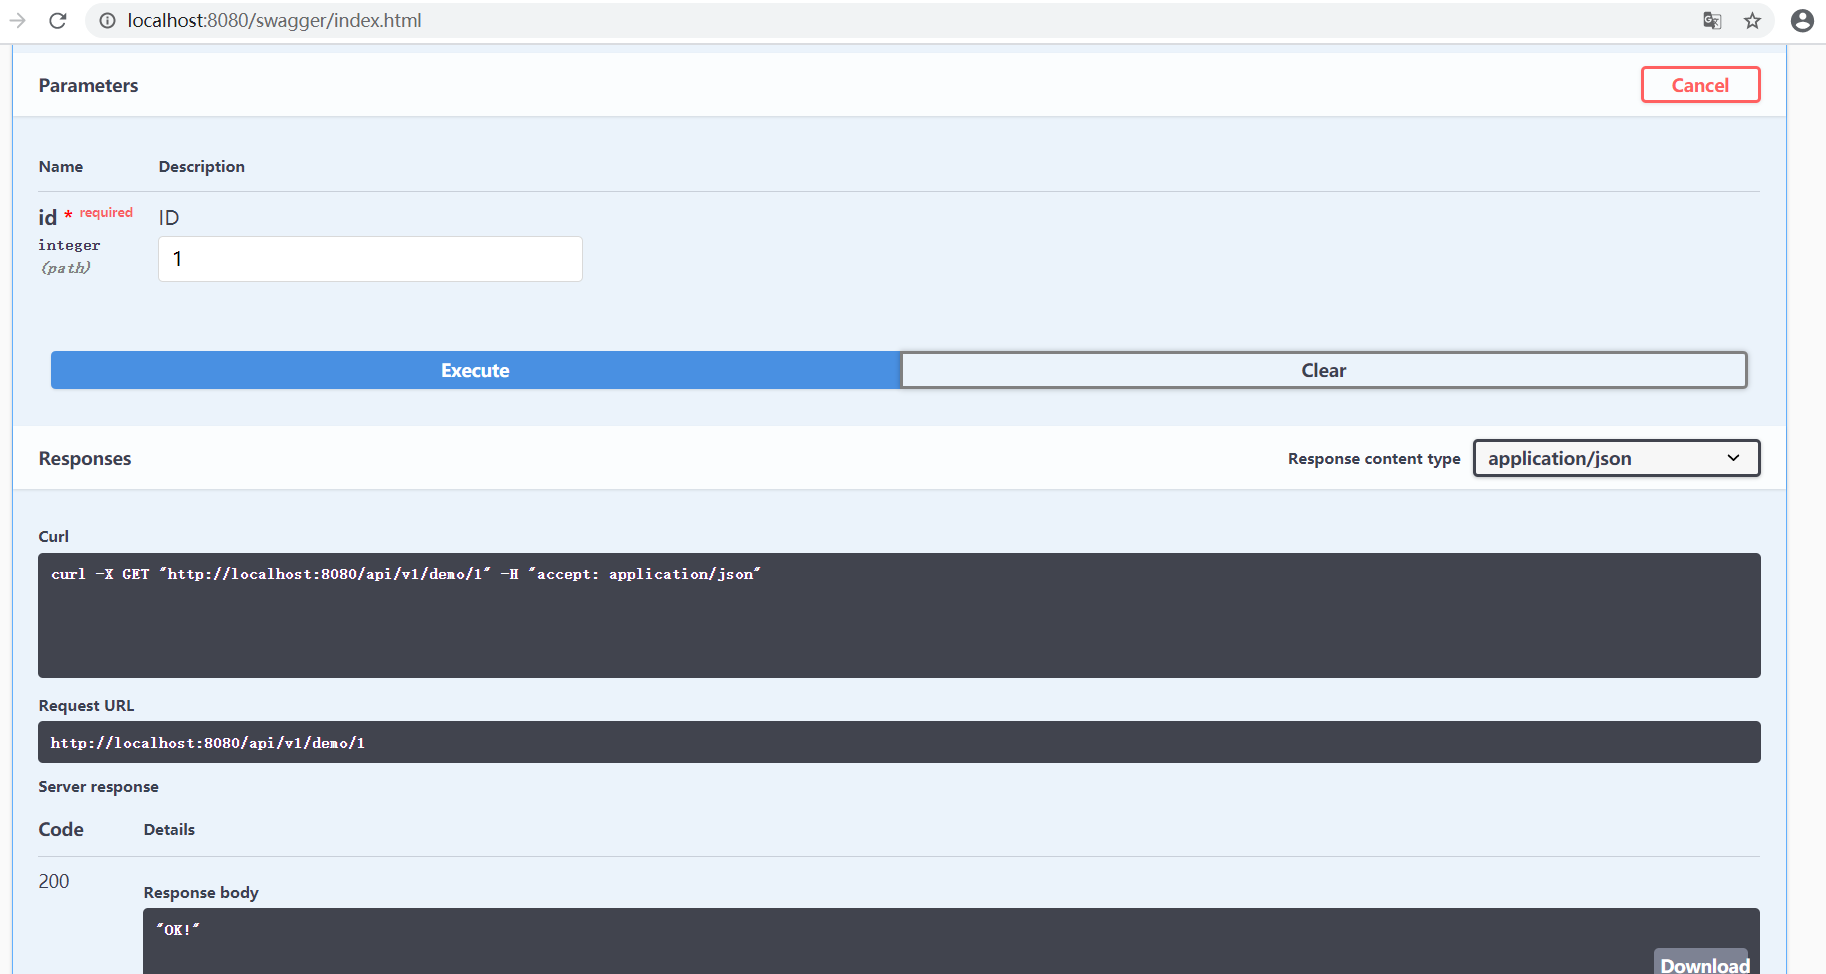
Task: Click the 'ID' parameter description text
Action: pyautogui.click(x=169, y=217)
